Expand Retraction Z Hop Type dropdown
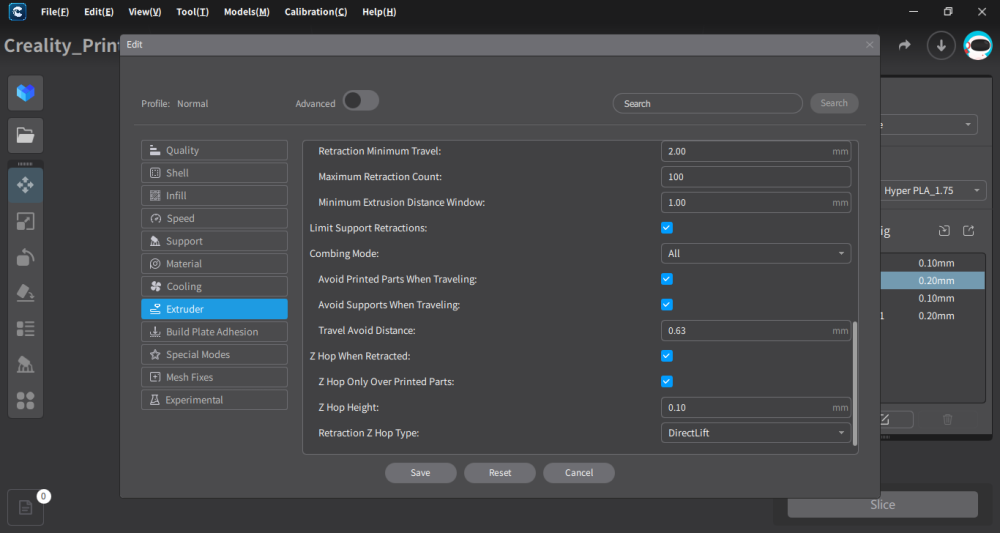The image size is (1000, 533). [756, 433]
